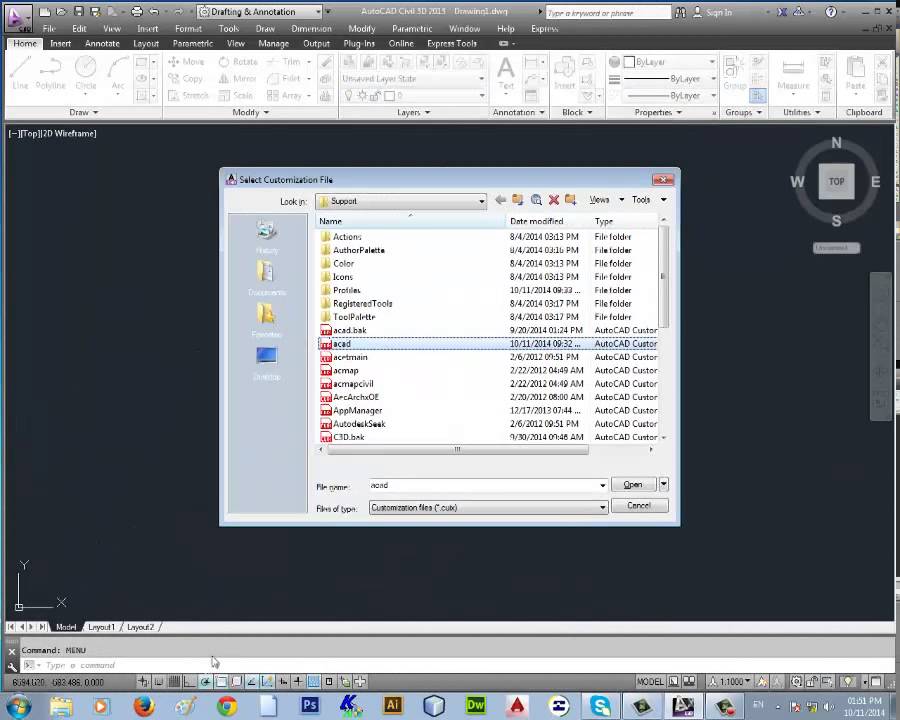This screenshot has width=900, height=720.
Task: Click the Undo arrow in quick access toolbar
Action: pos(154,11)
